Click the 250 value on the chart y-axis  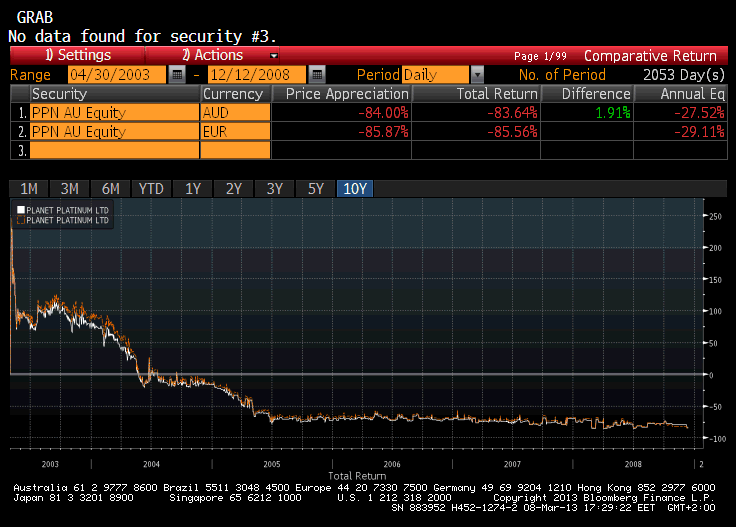715,216
